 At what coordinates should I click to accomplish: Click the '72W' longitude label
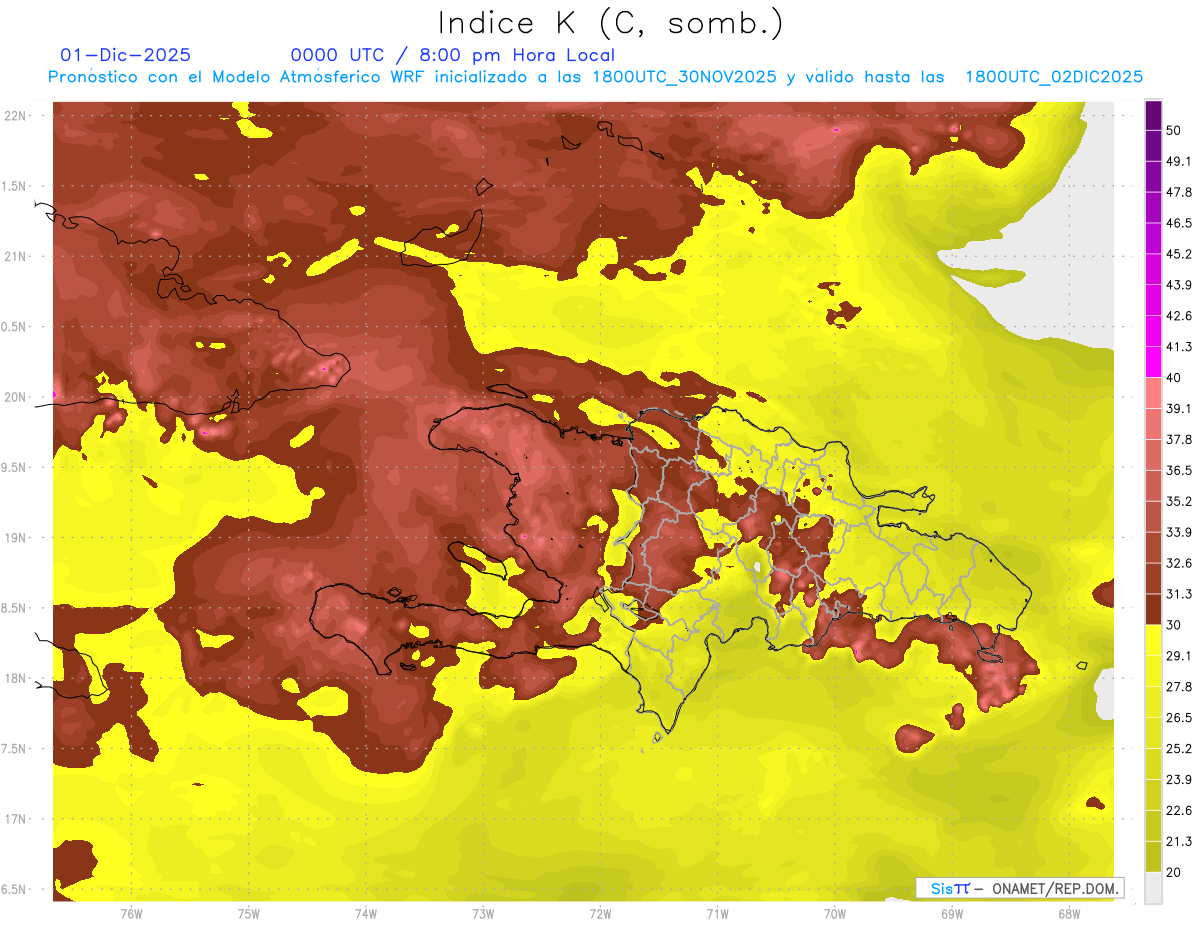pyautogui.click(x=601, y=913)
